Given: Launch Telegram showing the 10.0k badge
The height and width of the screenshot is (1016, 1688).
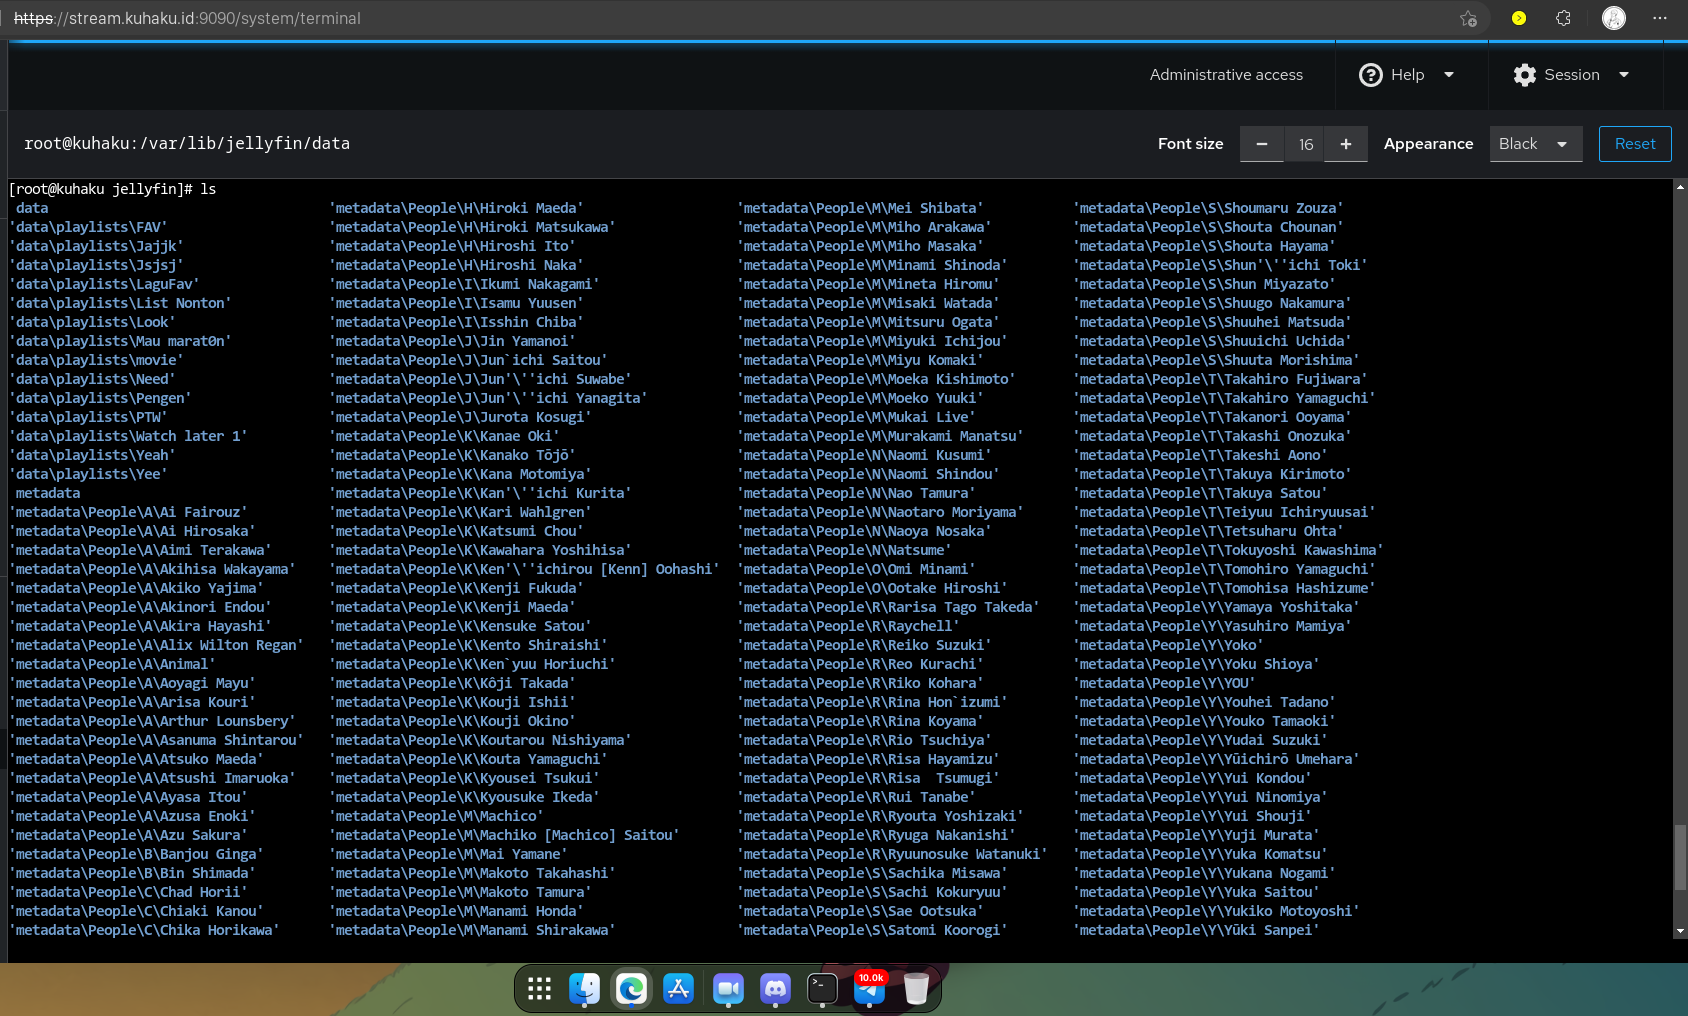Looking at the screenshot, I should click(869, 992).
